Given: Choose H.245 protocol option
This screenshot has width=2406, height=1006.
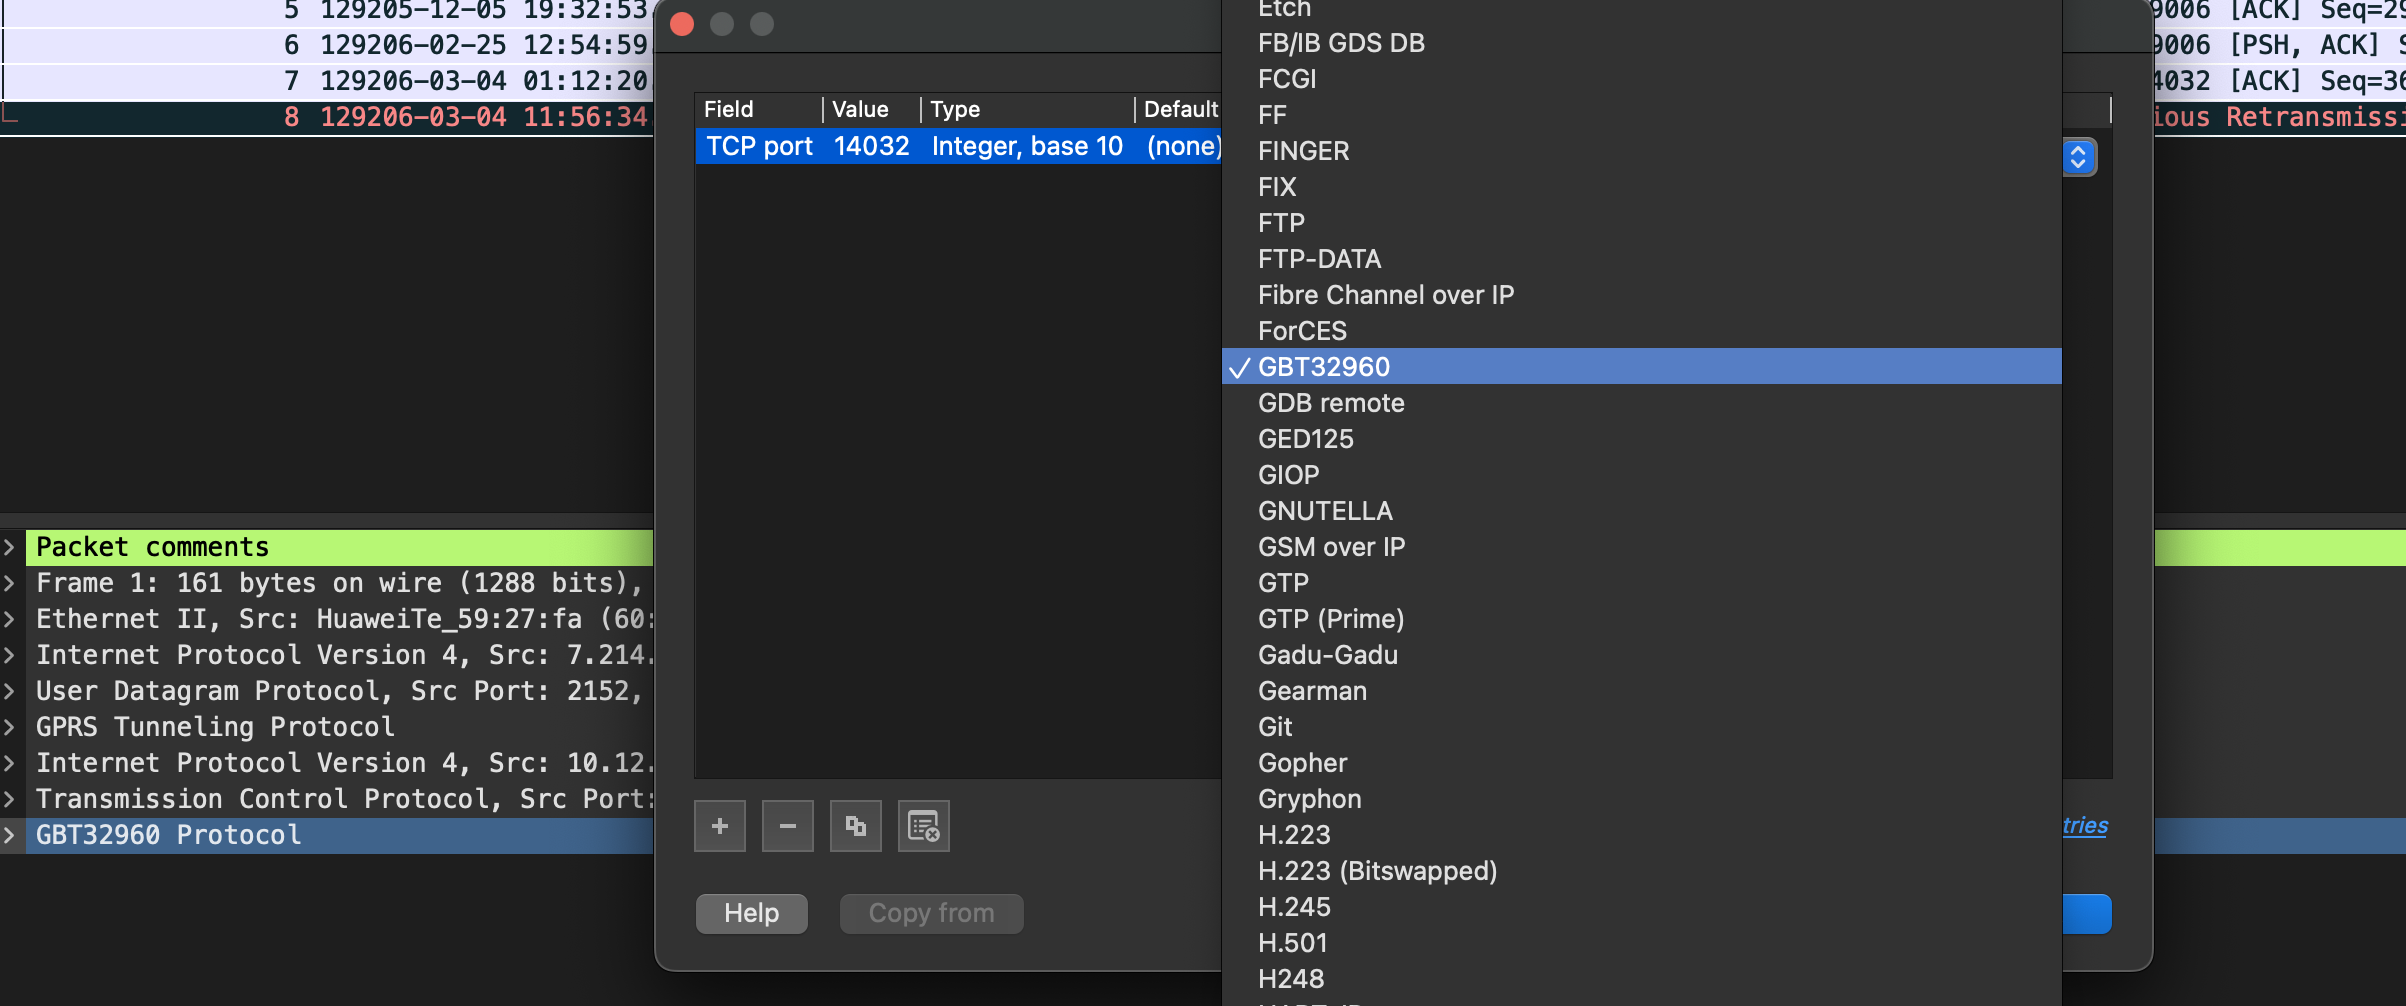Looking at the screenshot, I should tap(1294, 907).
